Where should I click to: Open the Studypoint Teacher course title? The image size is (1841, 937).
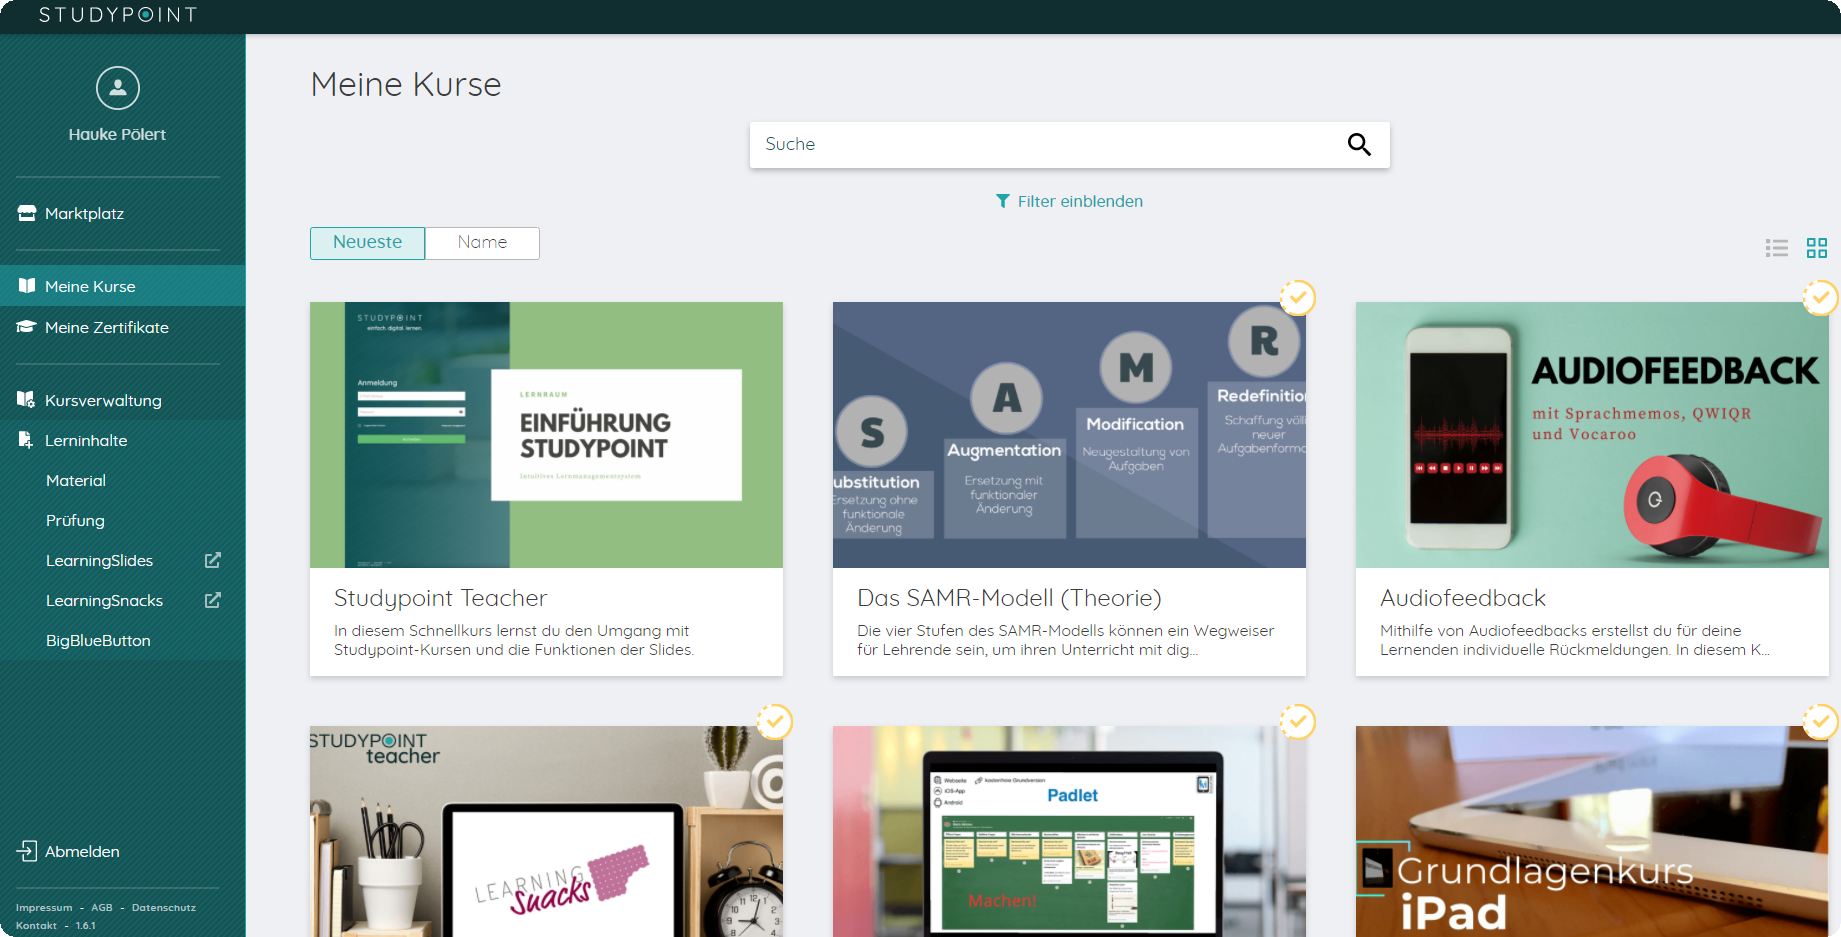[440, 598]
